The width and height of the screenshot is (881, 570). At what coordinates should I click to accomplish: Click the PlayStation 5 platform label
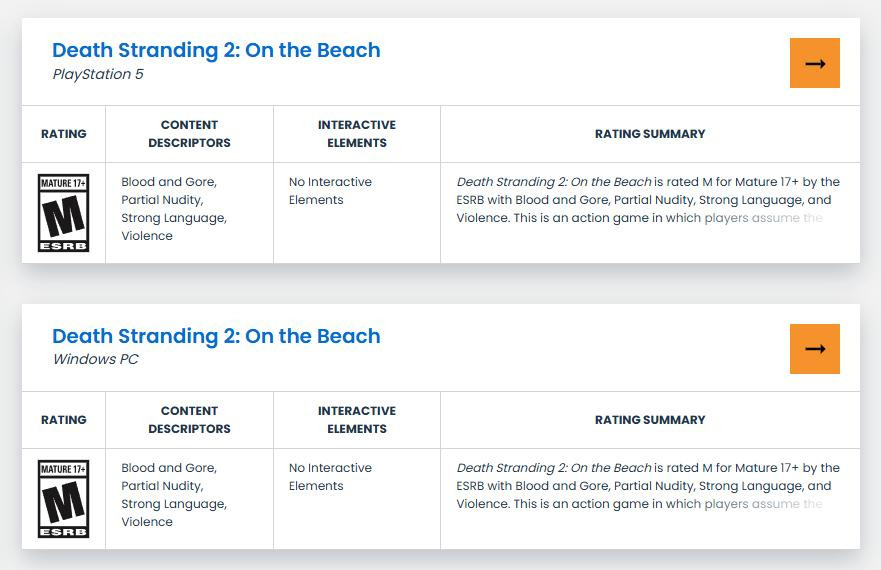click(x=97, y=74)
